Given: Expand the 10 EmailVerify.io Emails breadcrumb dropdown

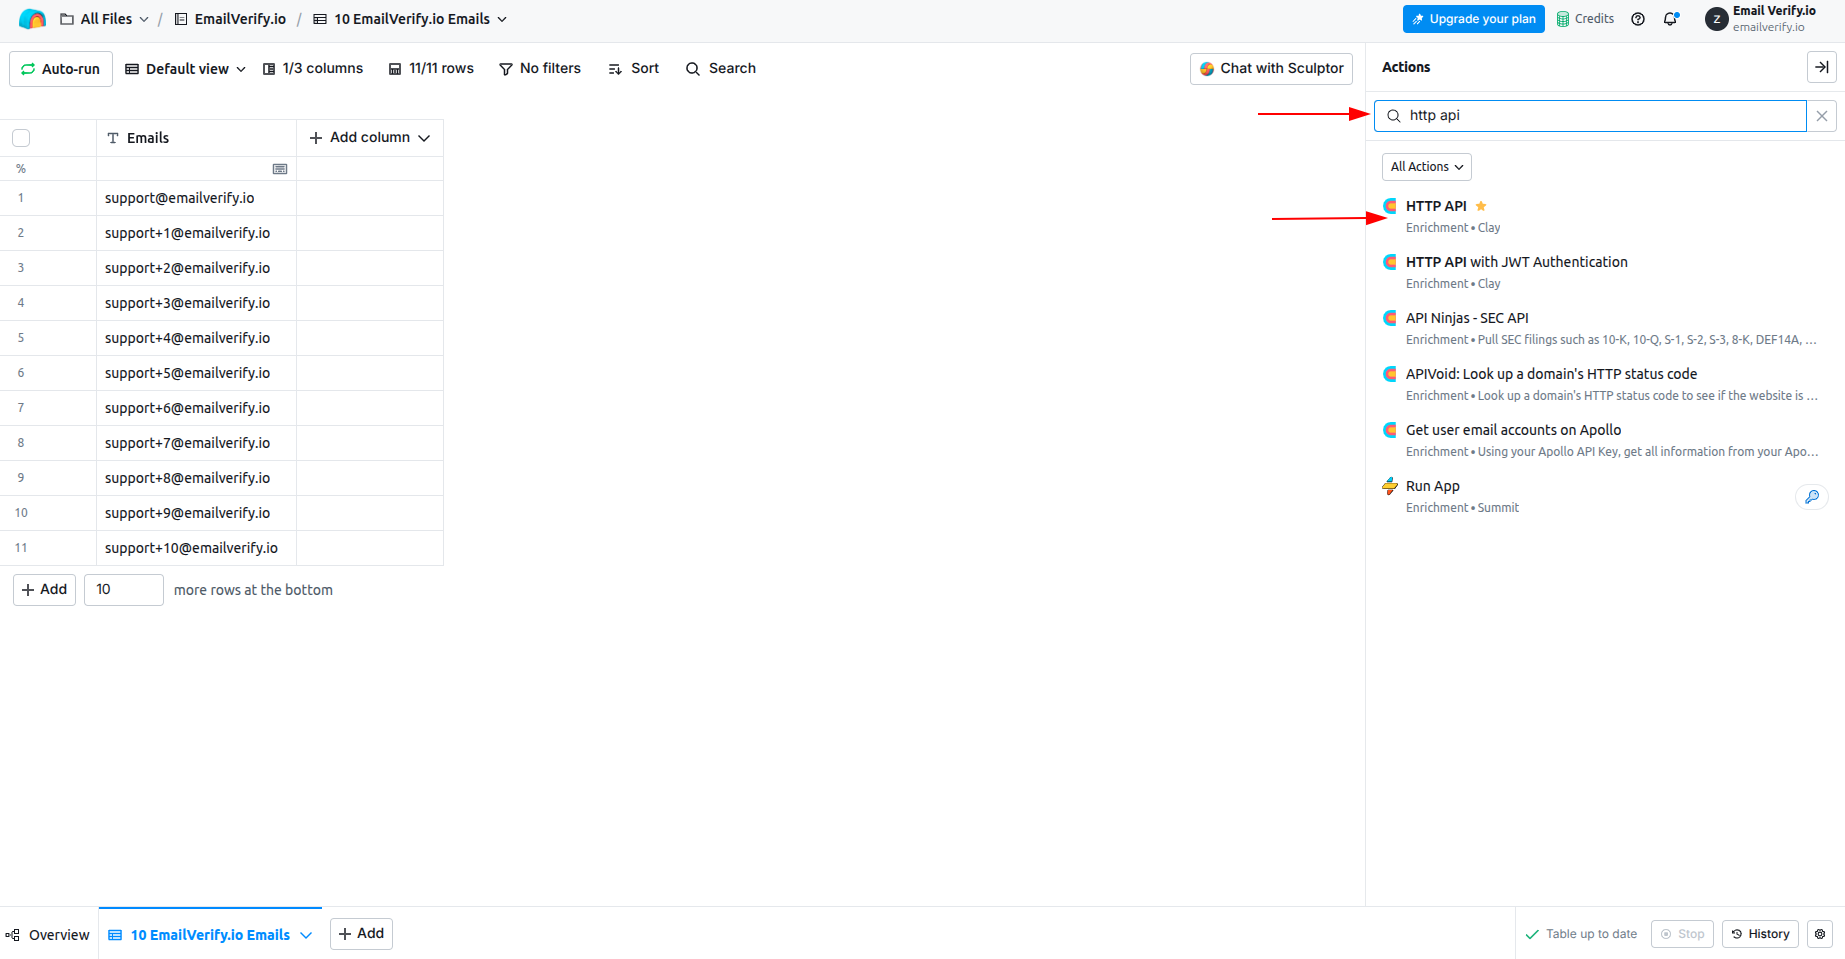Looking at the screenshot, I should [502, 19].
